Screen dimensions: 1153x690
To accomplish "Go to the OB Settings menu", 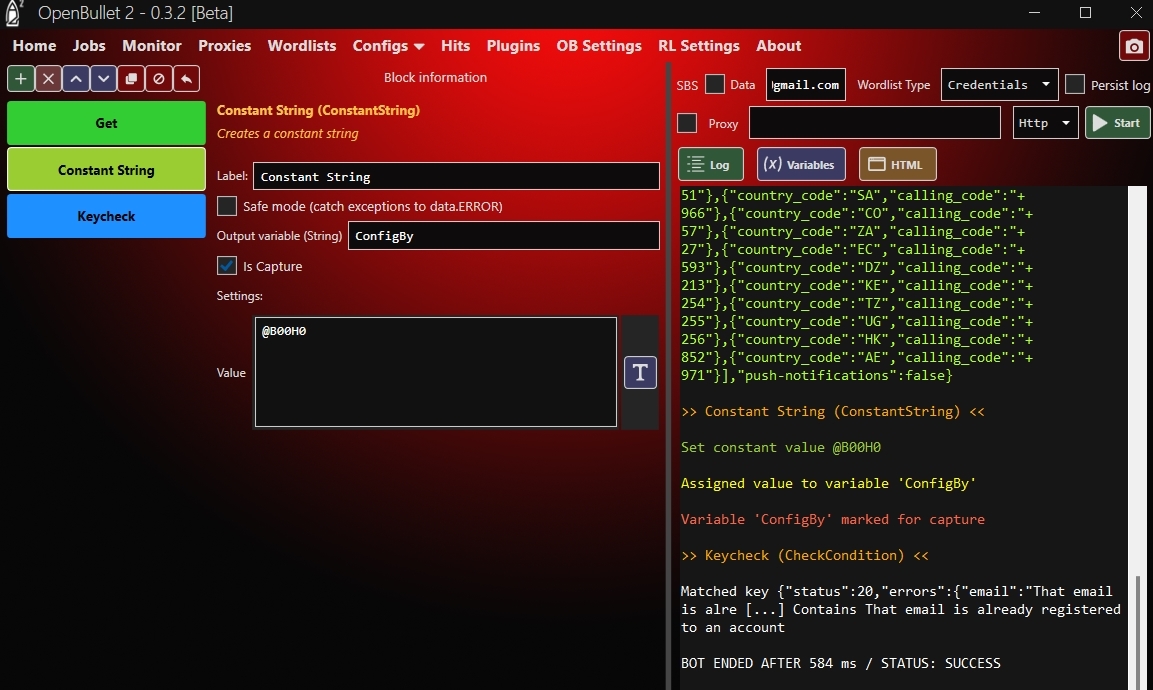I will tap(598, 46).
